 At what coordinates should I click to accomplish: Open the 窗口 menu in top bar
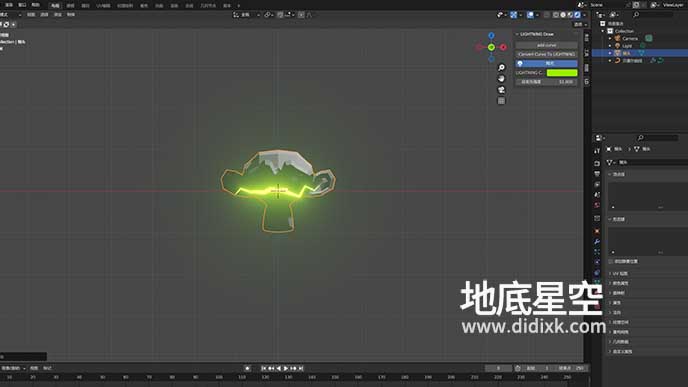[x=22, y=5]
